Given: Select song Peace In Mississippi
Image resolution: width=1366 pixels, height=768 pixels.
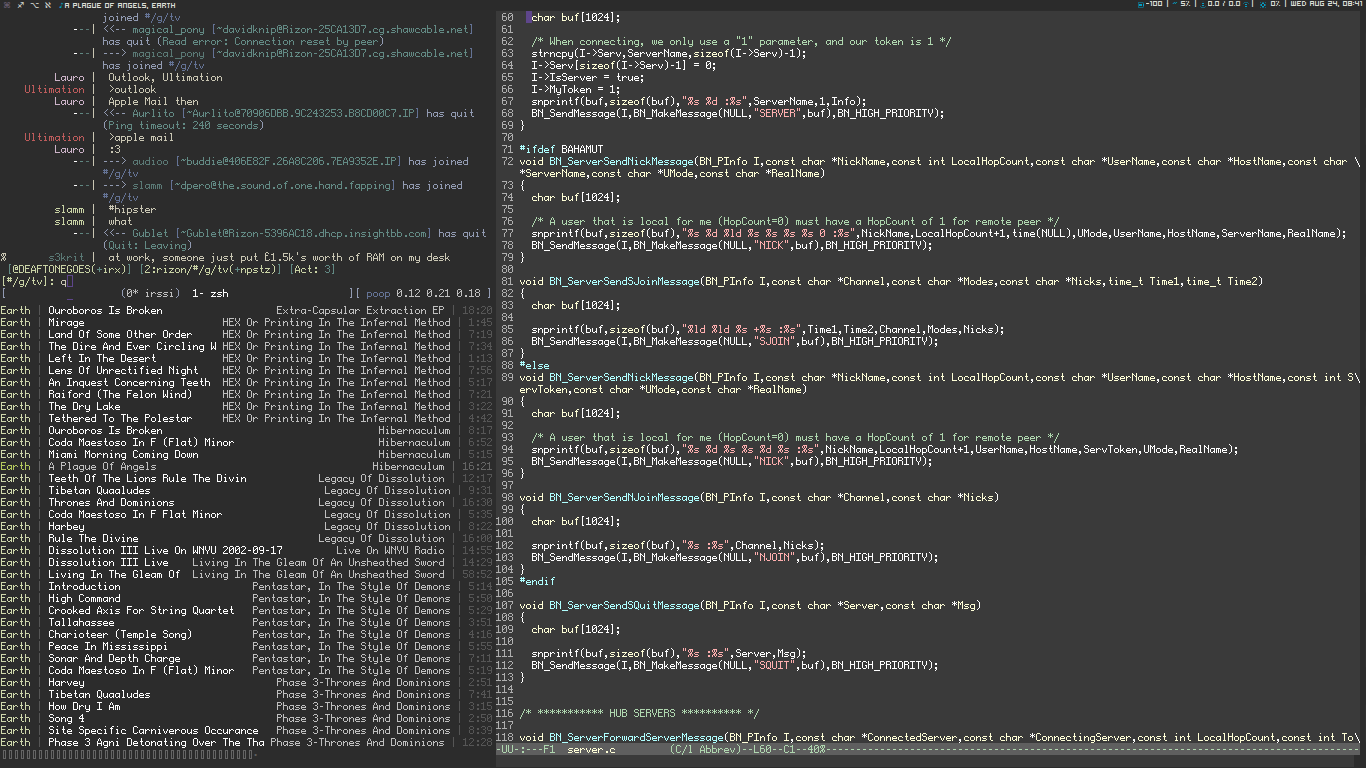Looking at the screenshot, I should 246,647.
